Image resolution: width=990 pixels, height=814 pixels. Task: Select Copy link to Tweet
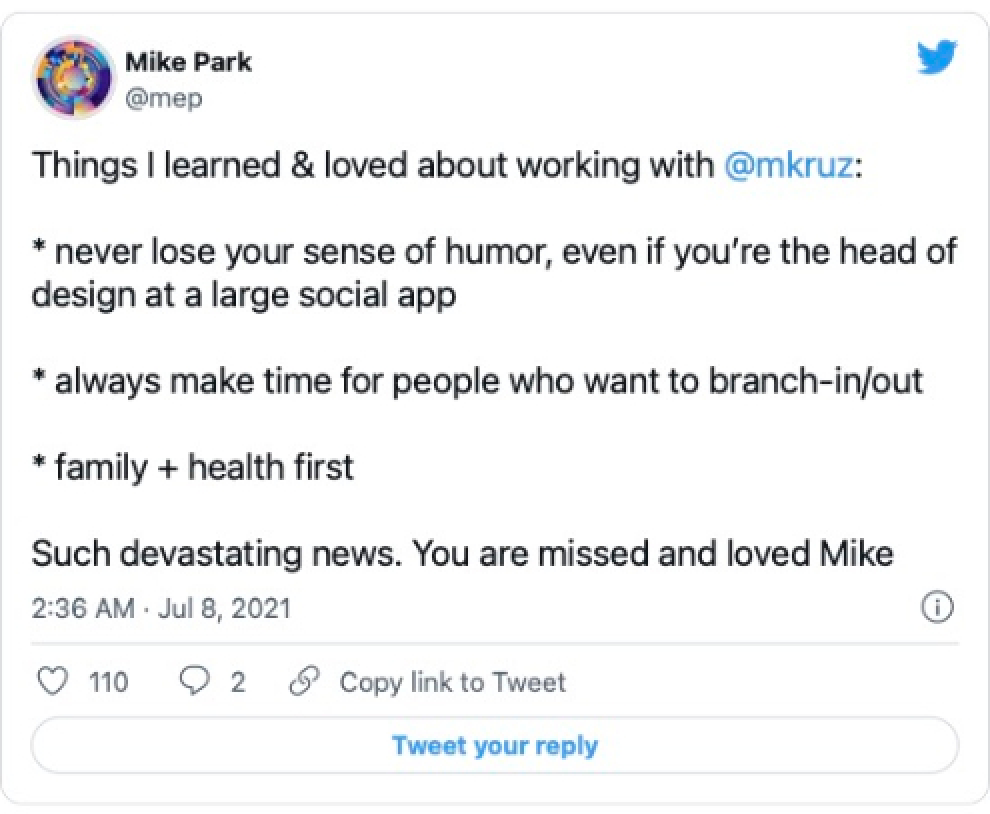pos(452,683)
